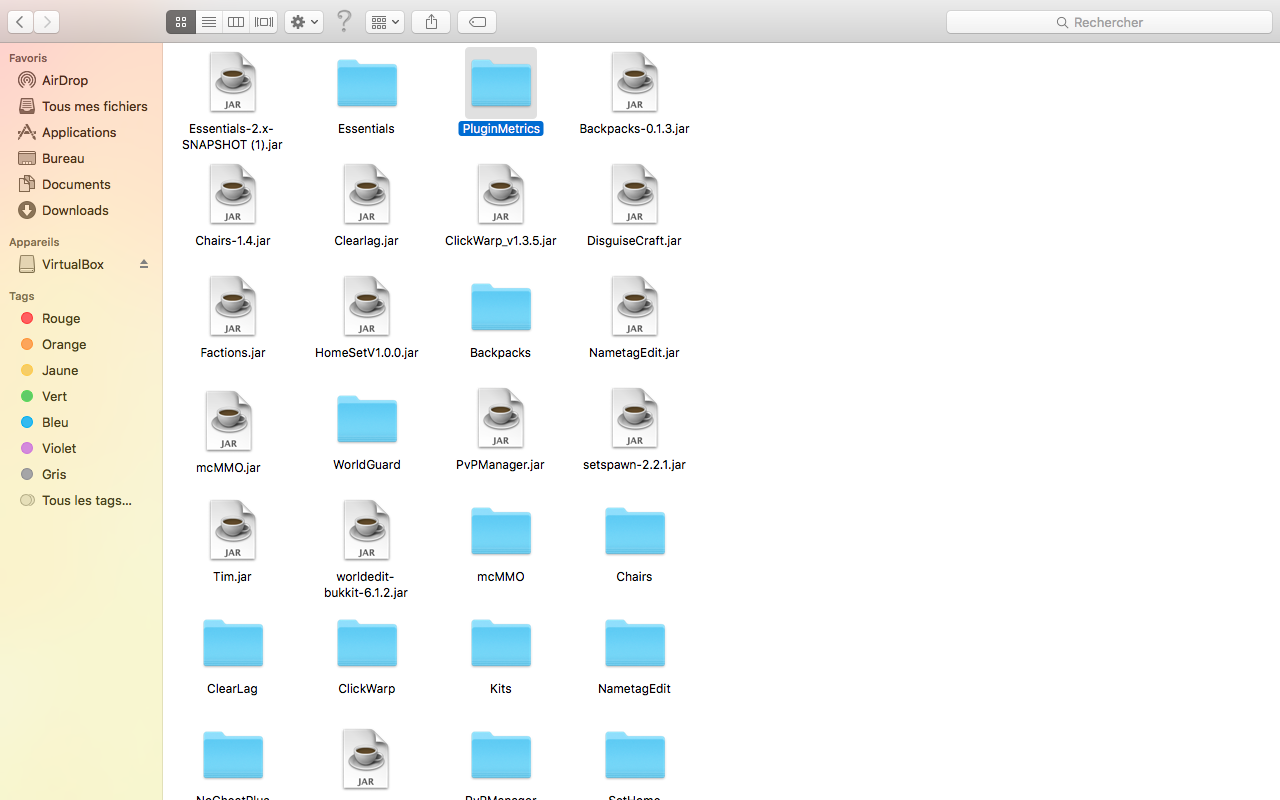Select HomeSetV1.0.0.jar file
The width and height of the screenshot is (1280, 800).
[367, 307]
